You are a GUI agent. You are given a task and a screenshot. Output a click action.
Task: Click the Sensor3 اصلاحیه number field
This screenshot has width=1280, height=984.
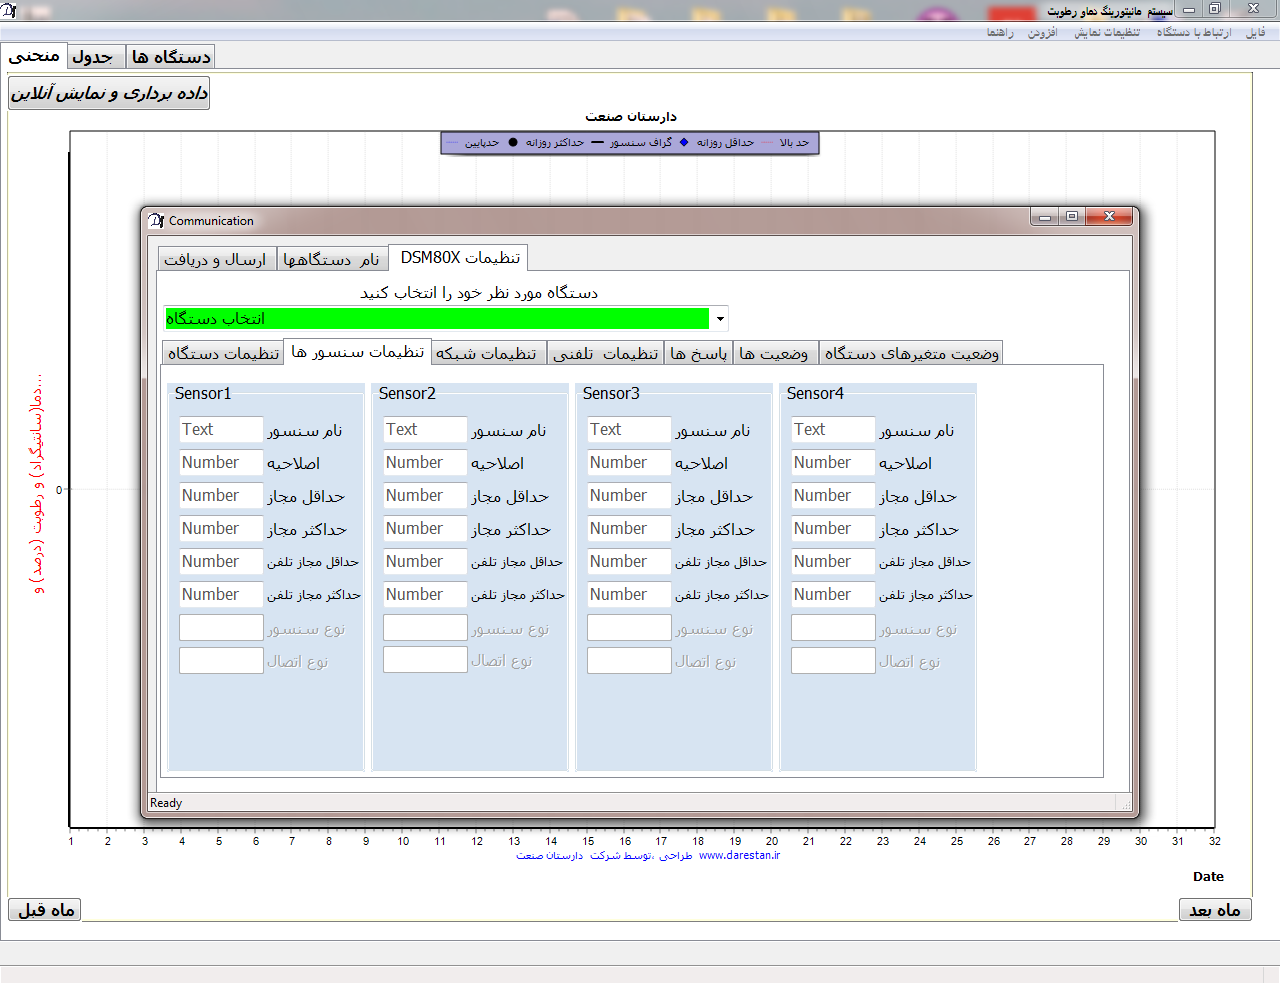point(629,462)
